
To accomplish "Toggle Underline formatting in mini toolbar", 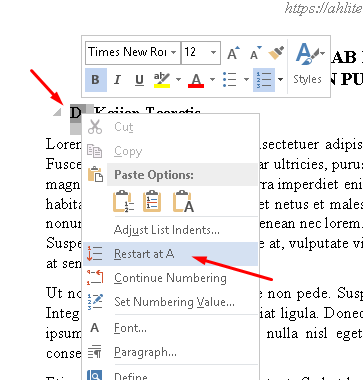I will (x=139, y=80).
